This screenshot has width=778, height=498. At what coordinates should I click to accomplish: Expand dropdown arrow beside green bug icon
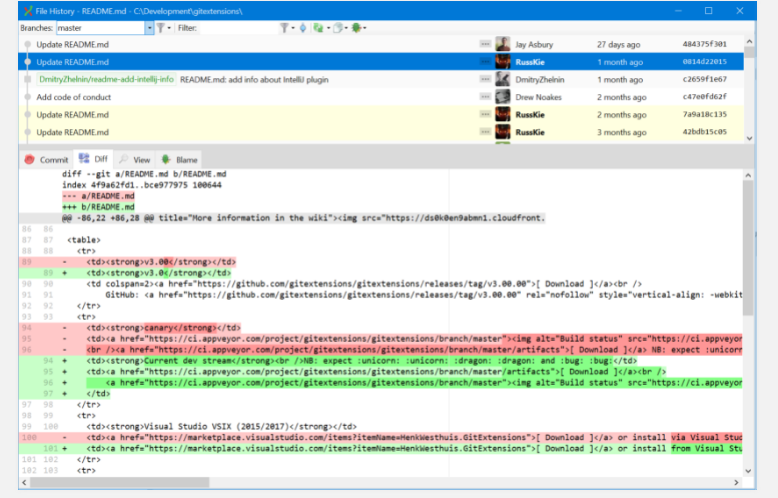pyautogui.click(x=365, y=28)
